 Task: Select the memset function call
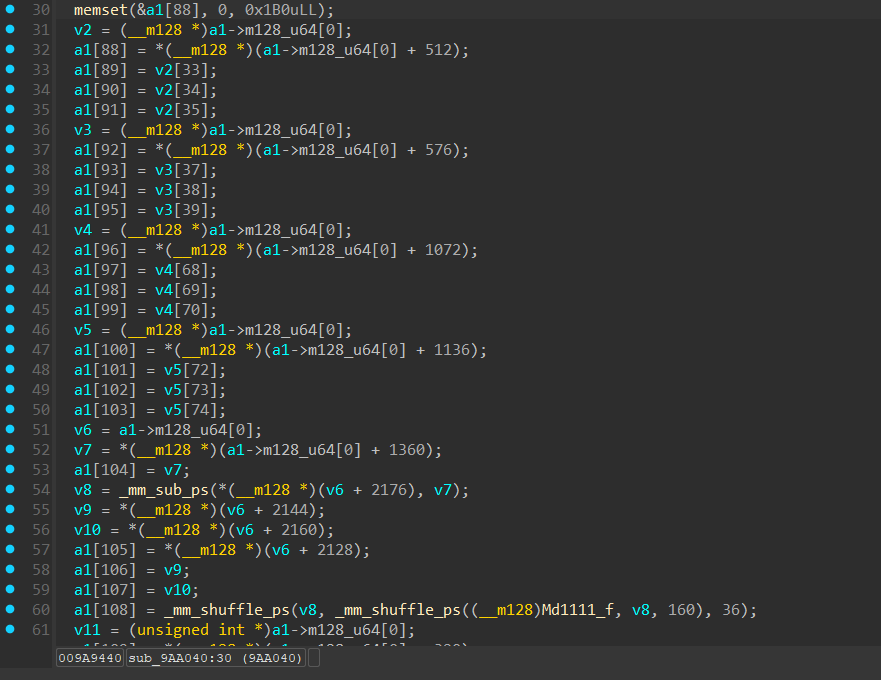click(x=98, y=10)
